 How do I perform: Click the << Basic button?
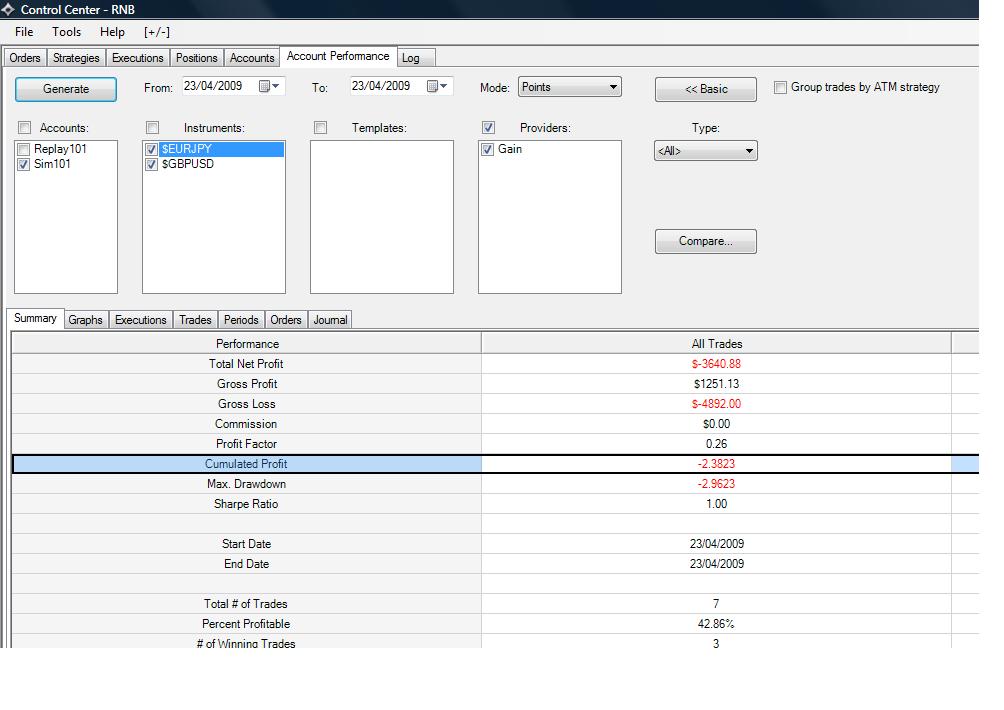(x=706, y=89)
